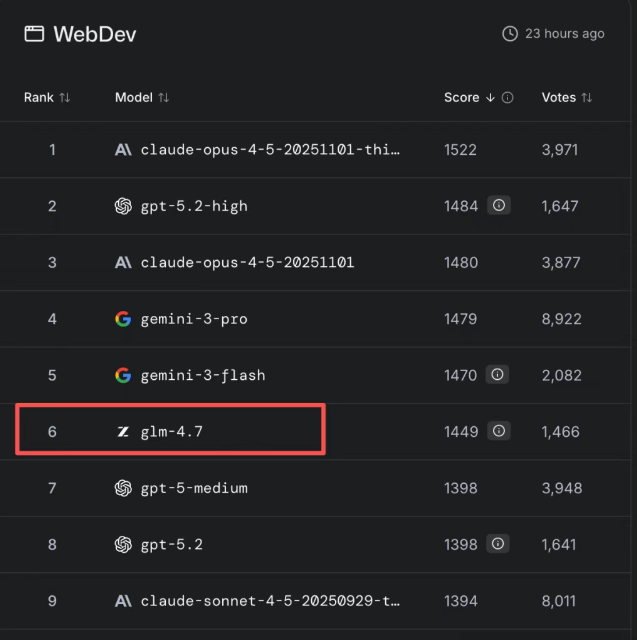This screenshot has width=637, height=640.
Task: Open score info badge for glm-4.7
Action: (x=499, y=431)
